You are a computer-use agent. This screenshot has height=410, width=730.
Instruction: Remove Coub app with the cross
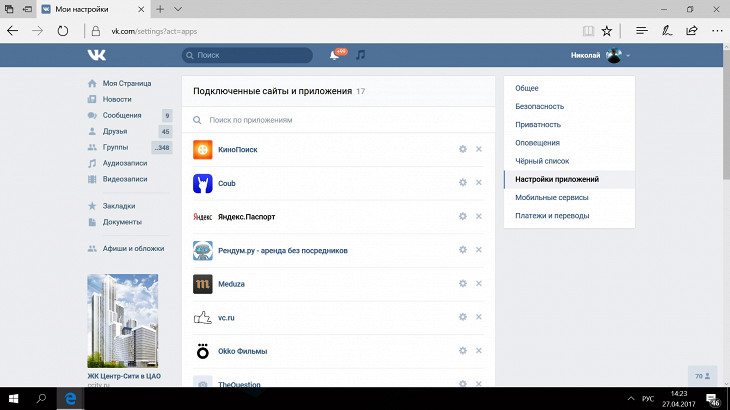(479, 182)
